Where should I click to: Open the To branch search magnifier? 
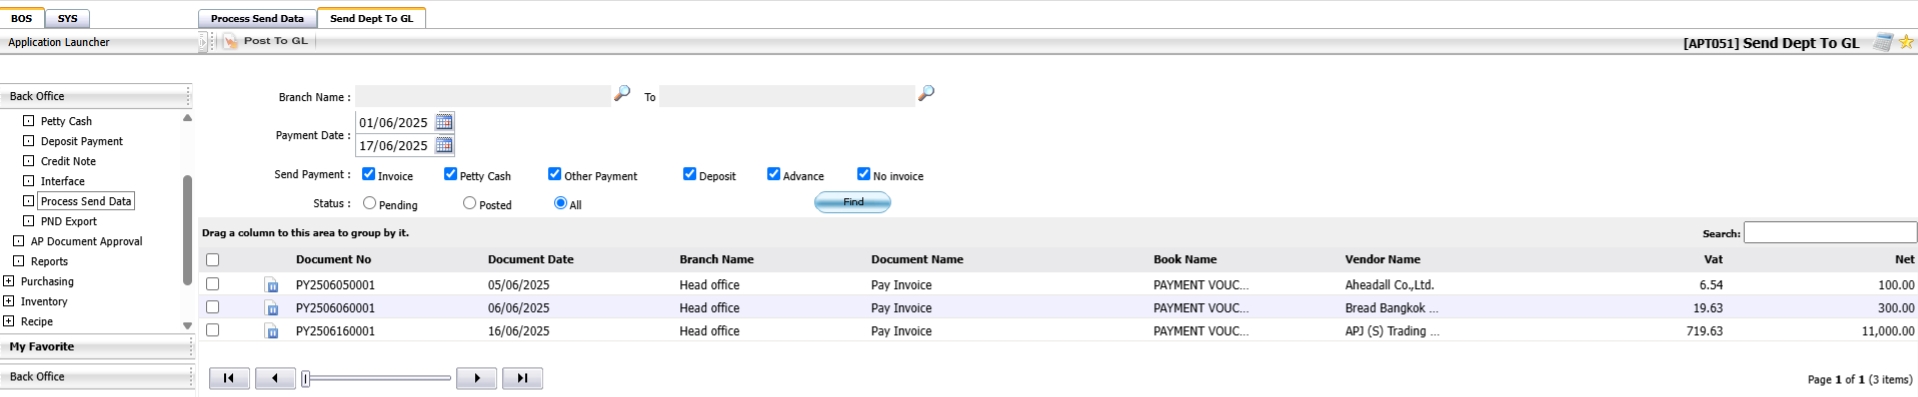(926, 93)
